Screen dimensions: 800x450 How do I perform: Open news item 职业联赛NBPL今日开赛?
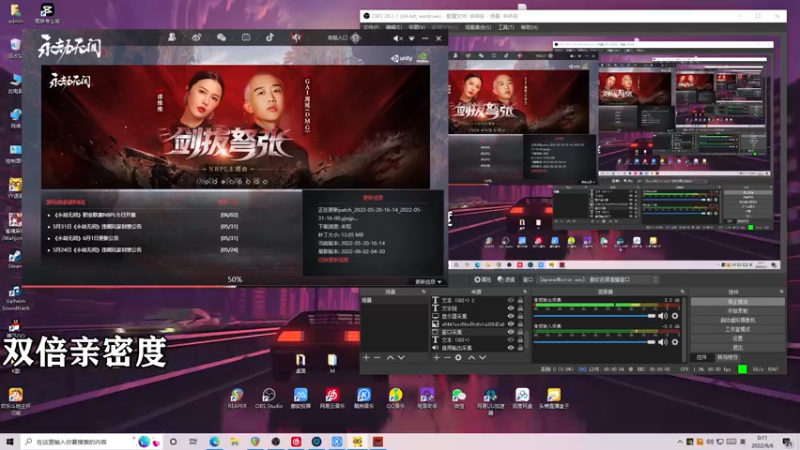pos(95,215)
